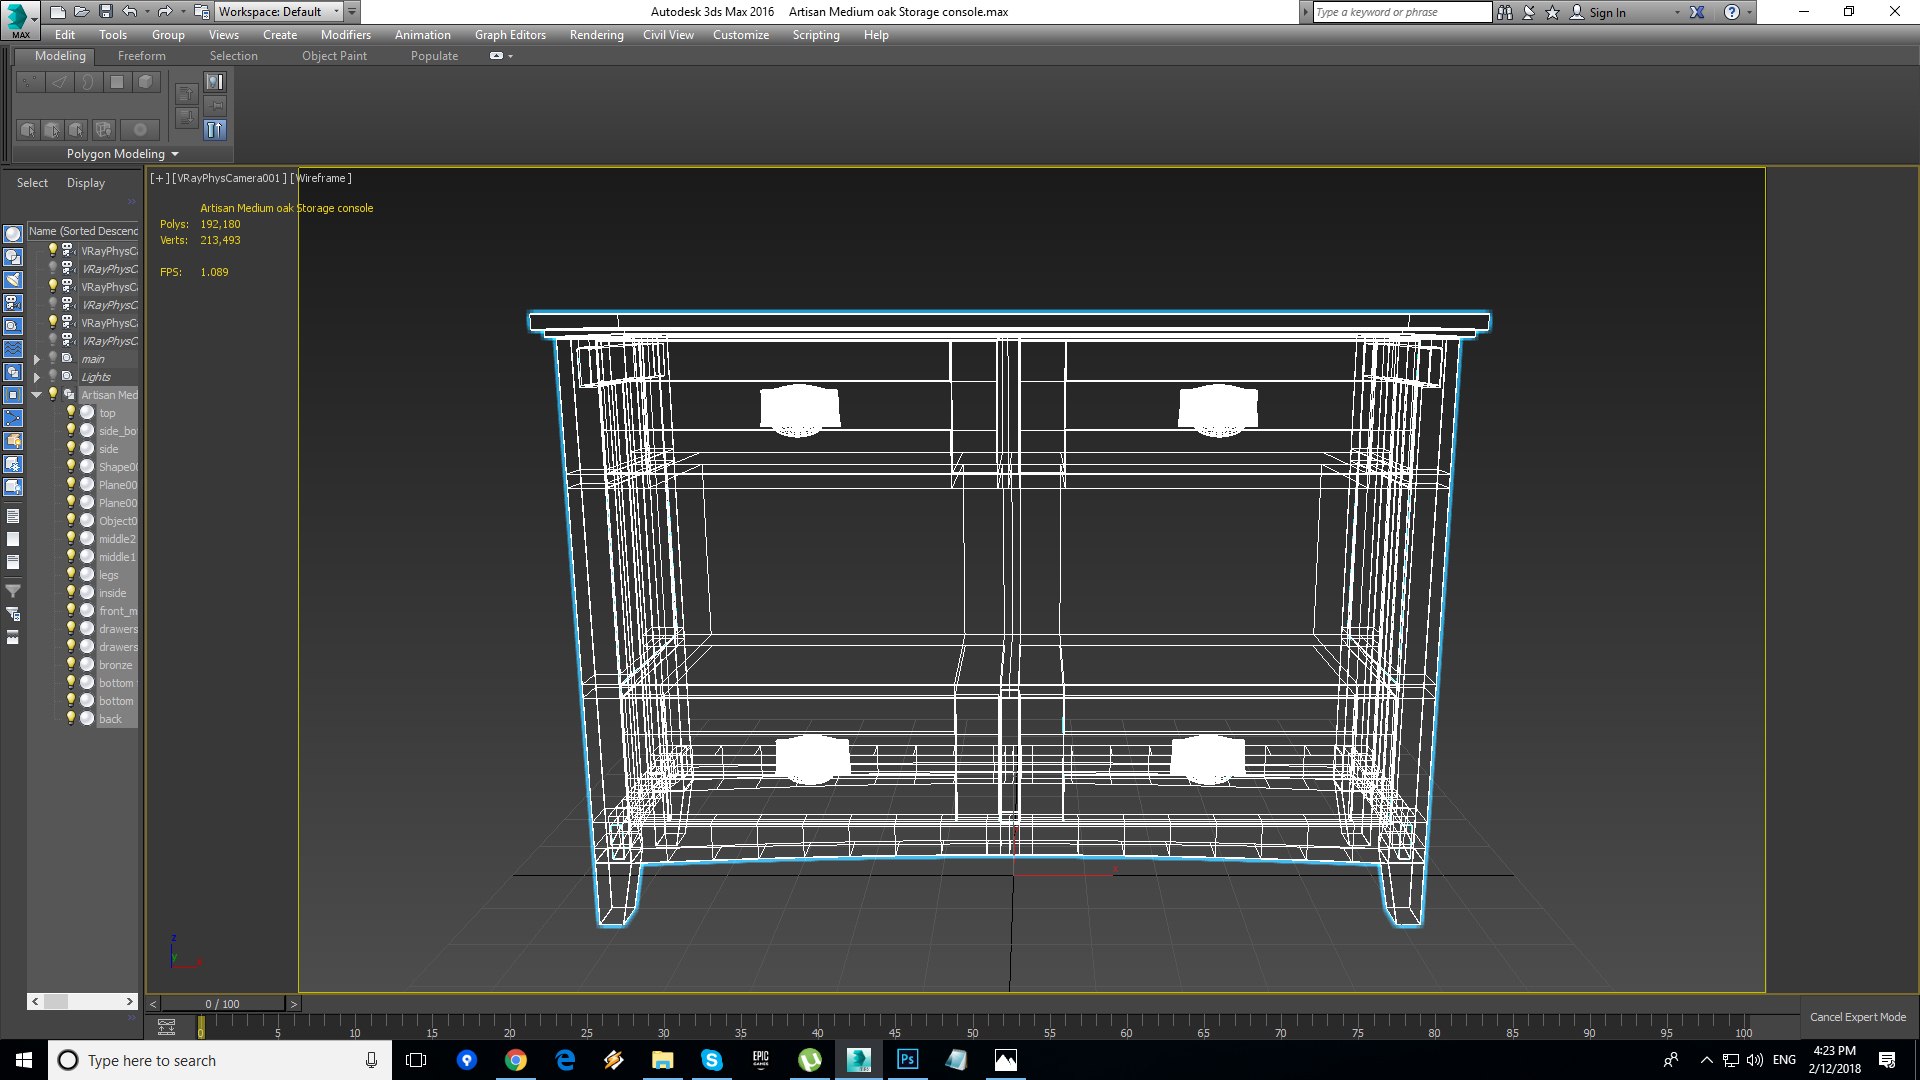This screenshot has height=1080, width=1920.
Task: Toggle visibility bulb of the 'Lights' layer
Action: [53, 376]
